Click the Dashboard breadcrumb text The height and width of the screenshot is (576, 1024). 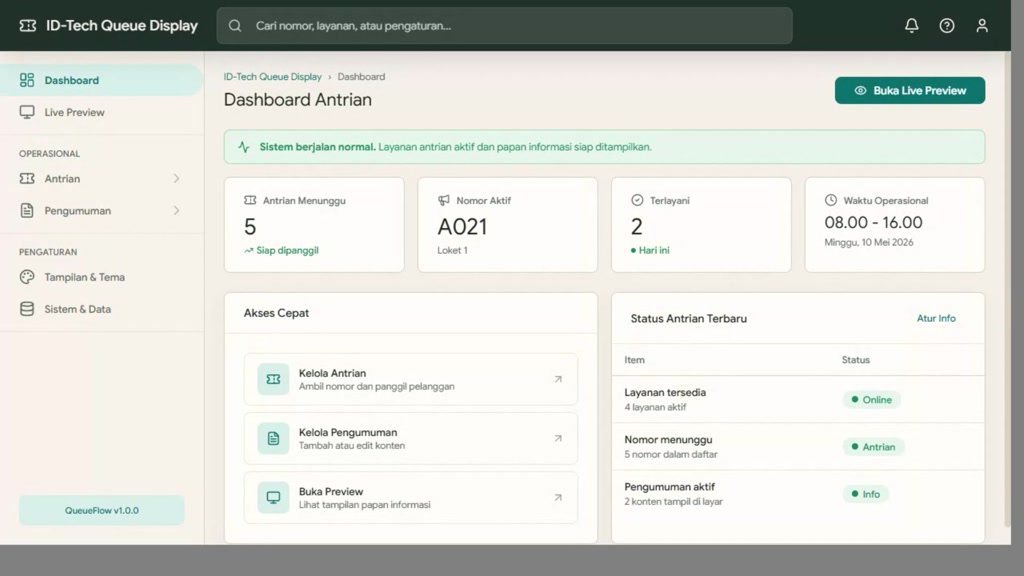click(x=361, y=76)
